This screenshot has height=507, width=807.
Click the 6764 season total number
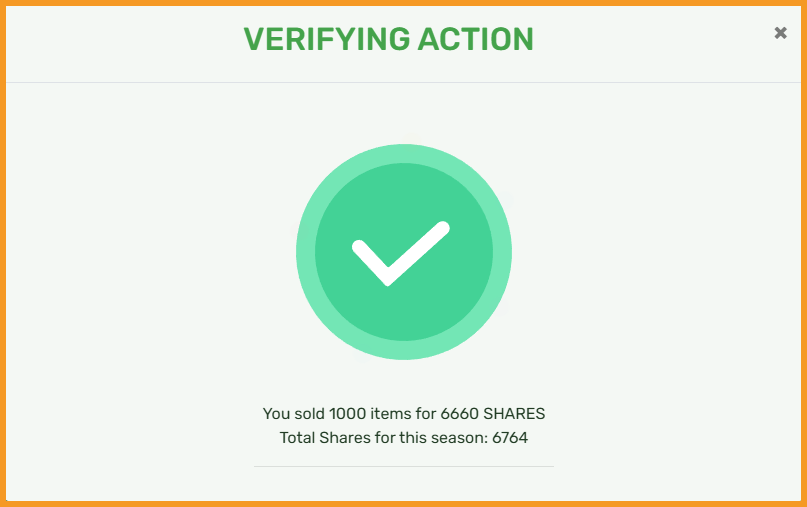510,438
